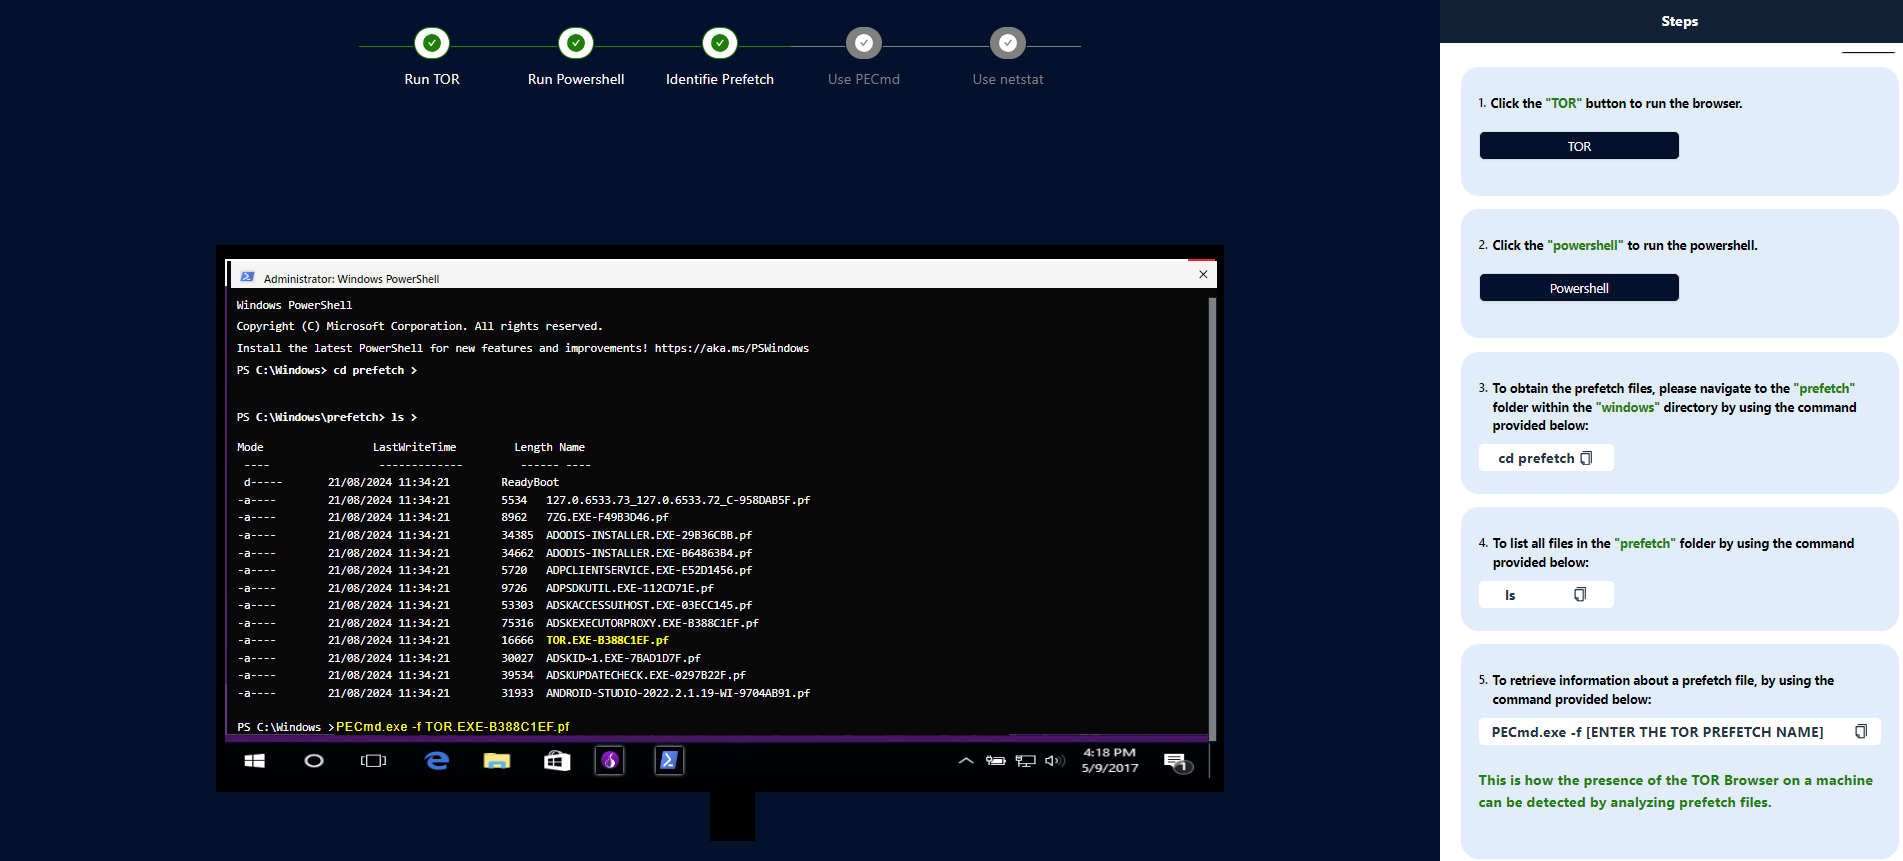Select the "Use netstat" progress step
The height and width of the screenshot is (861, 1903).
tap(1008, 43)
